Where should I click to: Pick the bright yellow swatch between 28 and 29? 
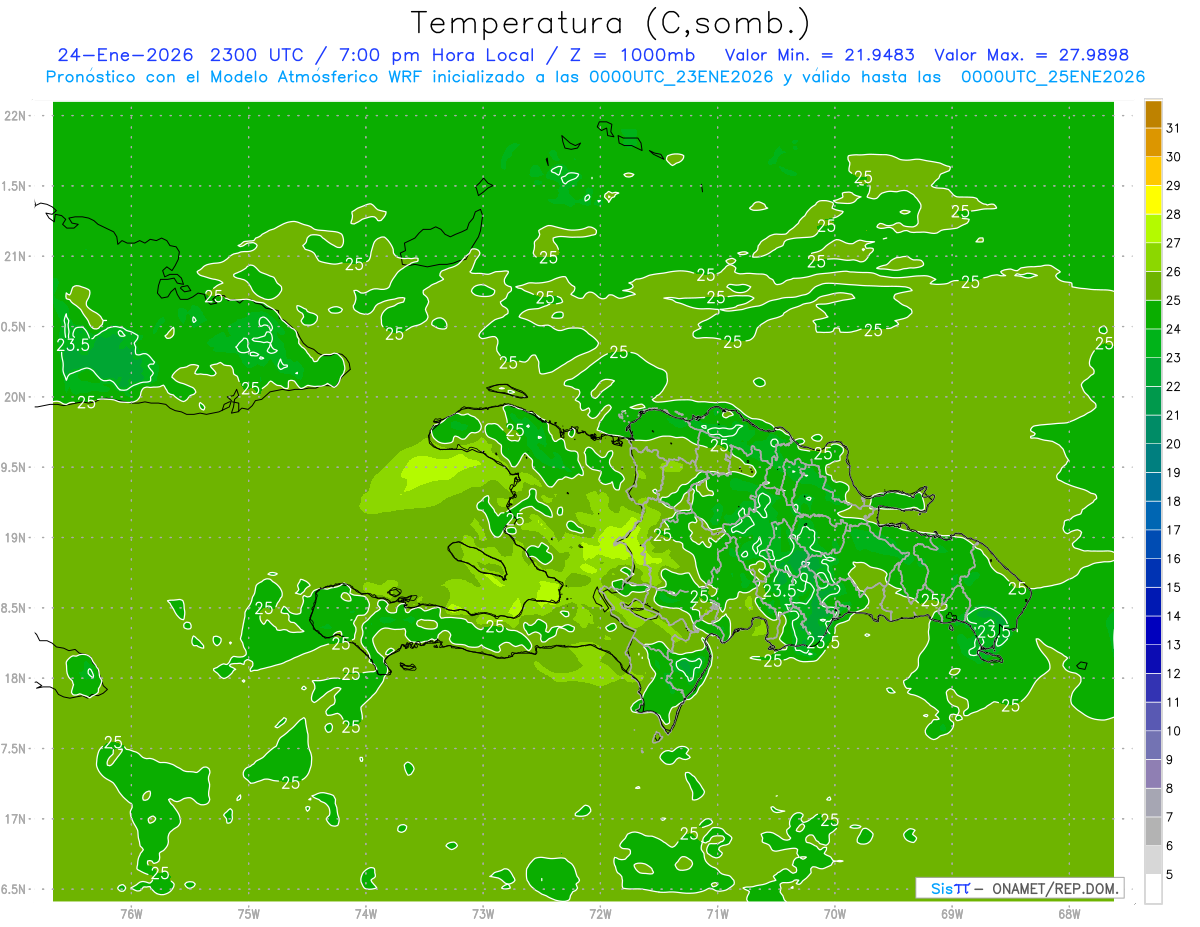(1153, 200)
